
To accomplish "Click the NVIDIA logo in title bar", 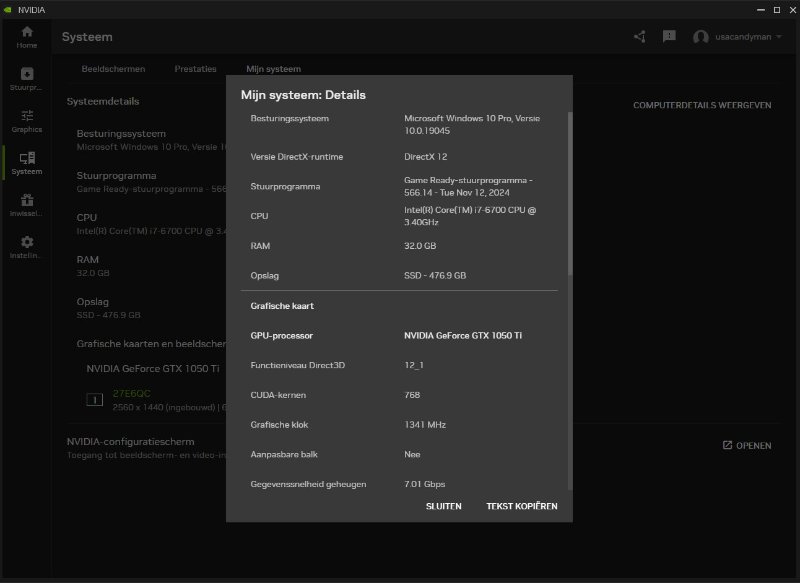I will coord(9,9).
